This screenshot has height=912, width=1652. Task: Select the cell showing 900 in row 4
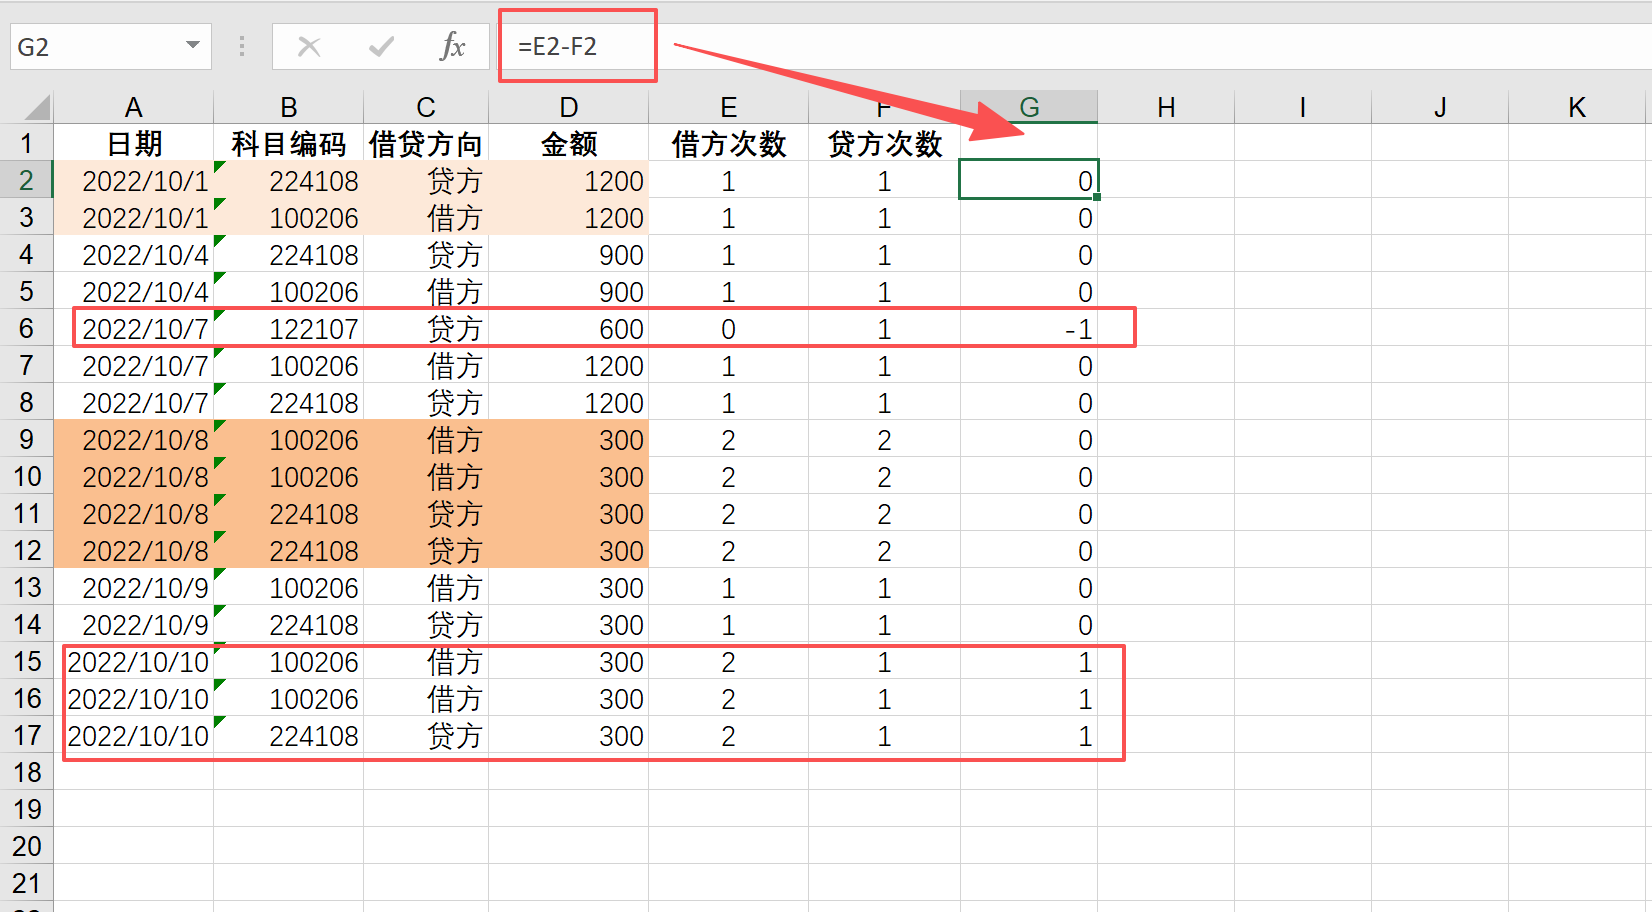click(x=568, y=254)
